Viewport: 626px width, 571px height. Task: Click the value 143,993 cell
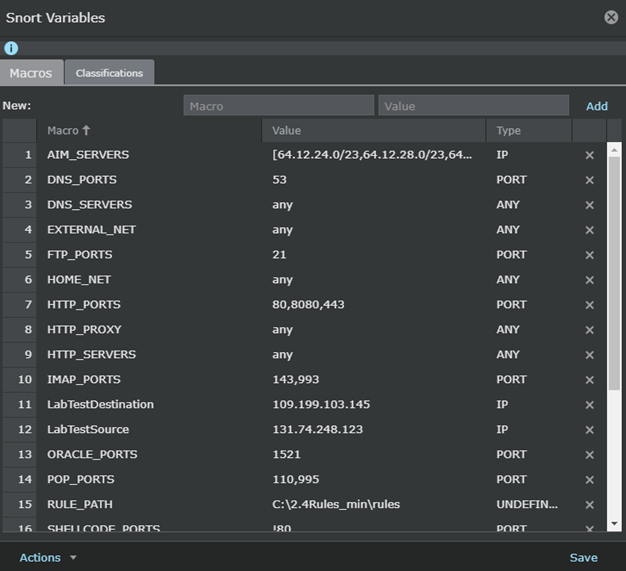click(x=374, y=379)
